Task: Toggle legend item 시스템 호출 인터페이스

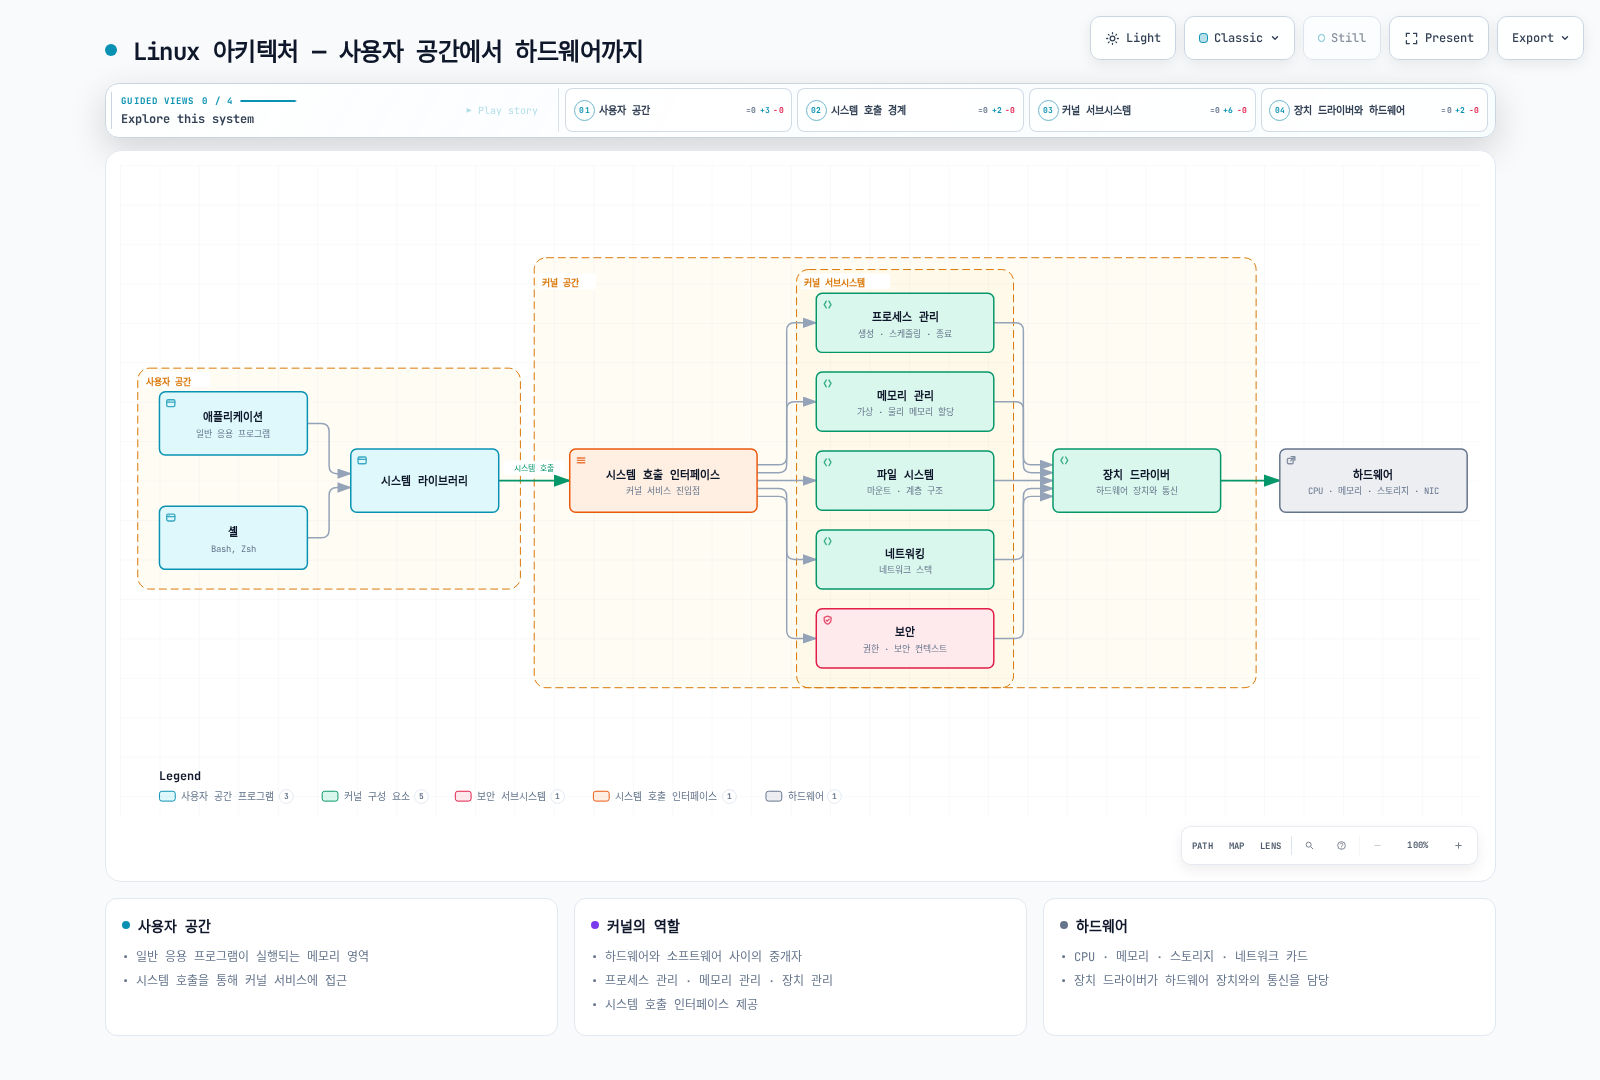Action: point(665,796)
